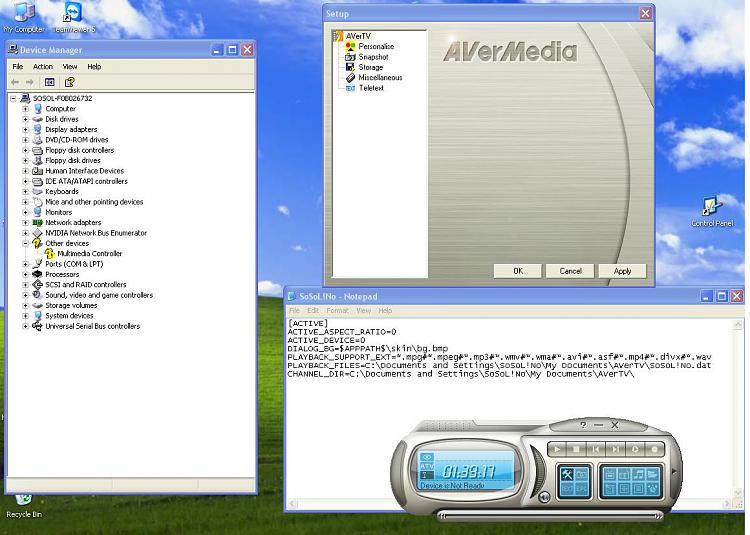Image resolution: width=750 pixels, height=535 pixels.
Task: Click the Forward arrow in Device Manager toolbar
Action: (x=30, y=82)
